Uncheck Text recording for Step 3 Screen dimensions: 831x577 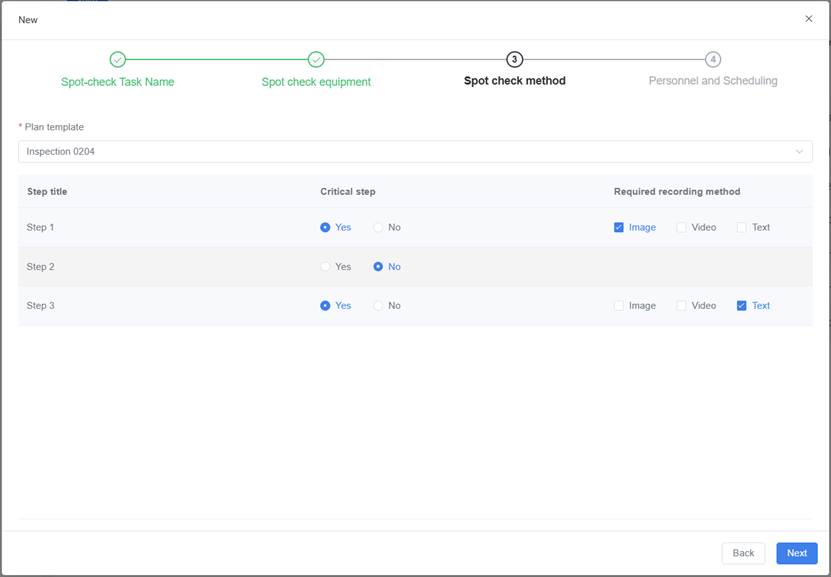(x=742, y=306)
